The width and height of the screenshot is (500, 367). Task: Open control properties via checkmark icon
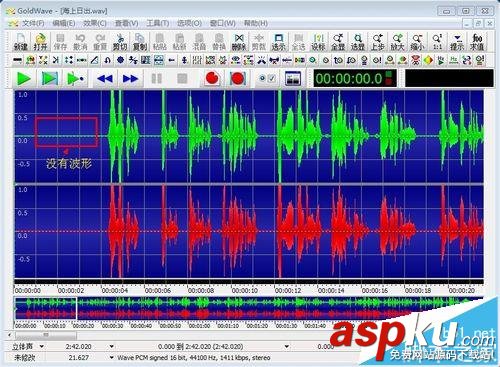click(267, 79)
